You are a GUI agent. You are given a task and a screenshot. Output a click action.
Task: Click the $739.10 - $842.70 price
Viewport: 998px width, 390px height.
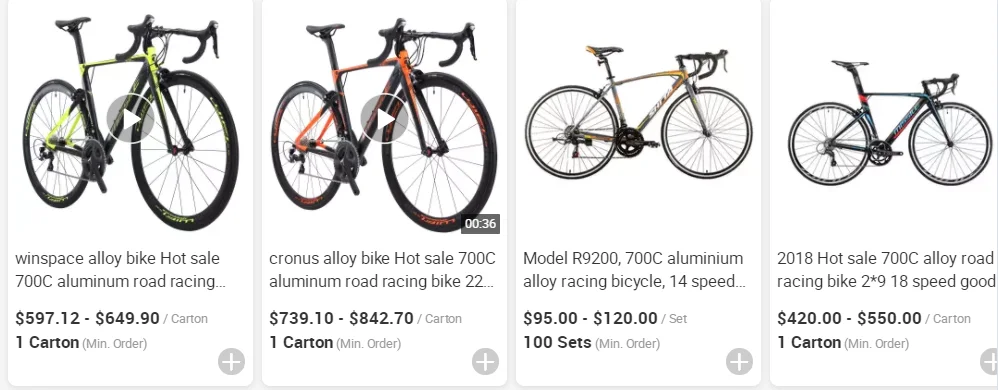pos(341,318)
